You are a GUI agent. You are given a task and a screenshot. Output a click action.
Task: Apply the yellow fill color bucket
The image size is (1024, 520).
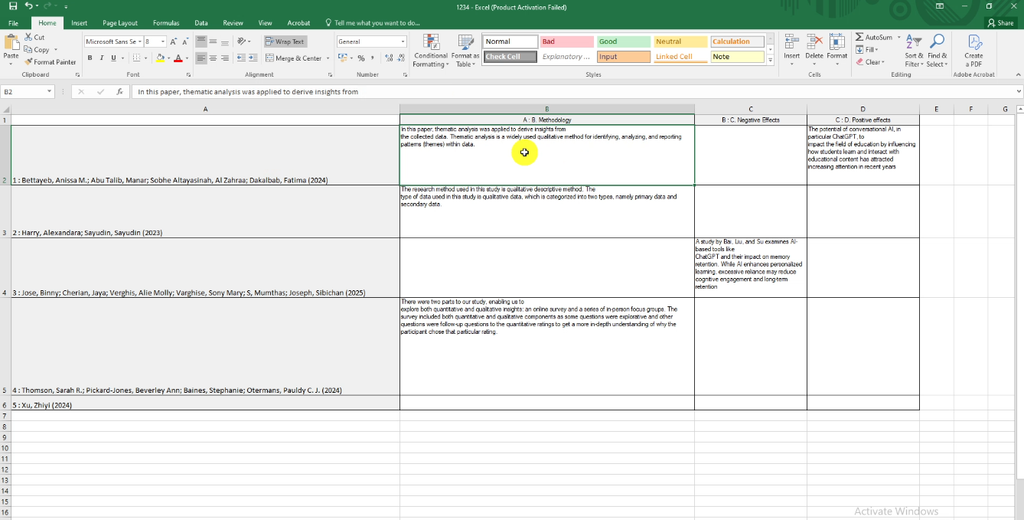pos(161,58)
